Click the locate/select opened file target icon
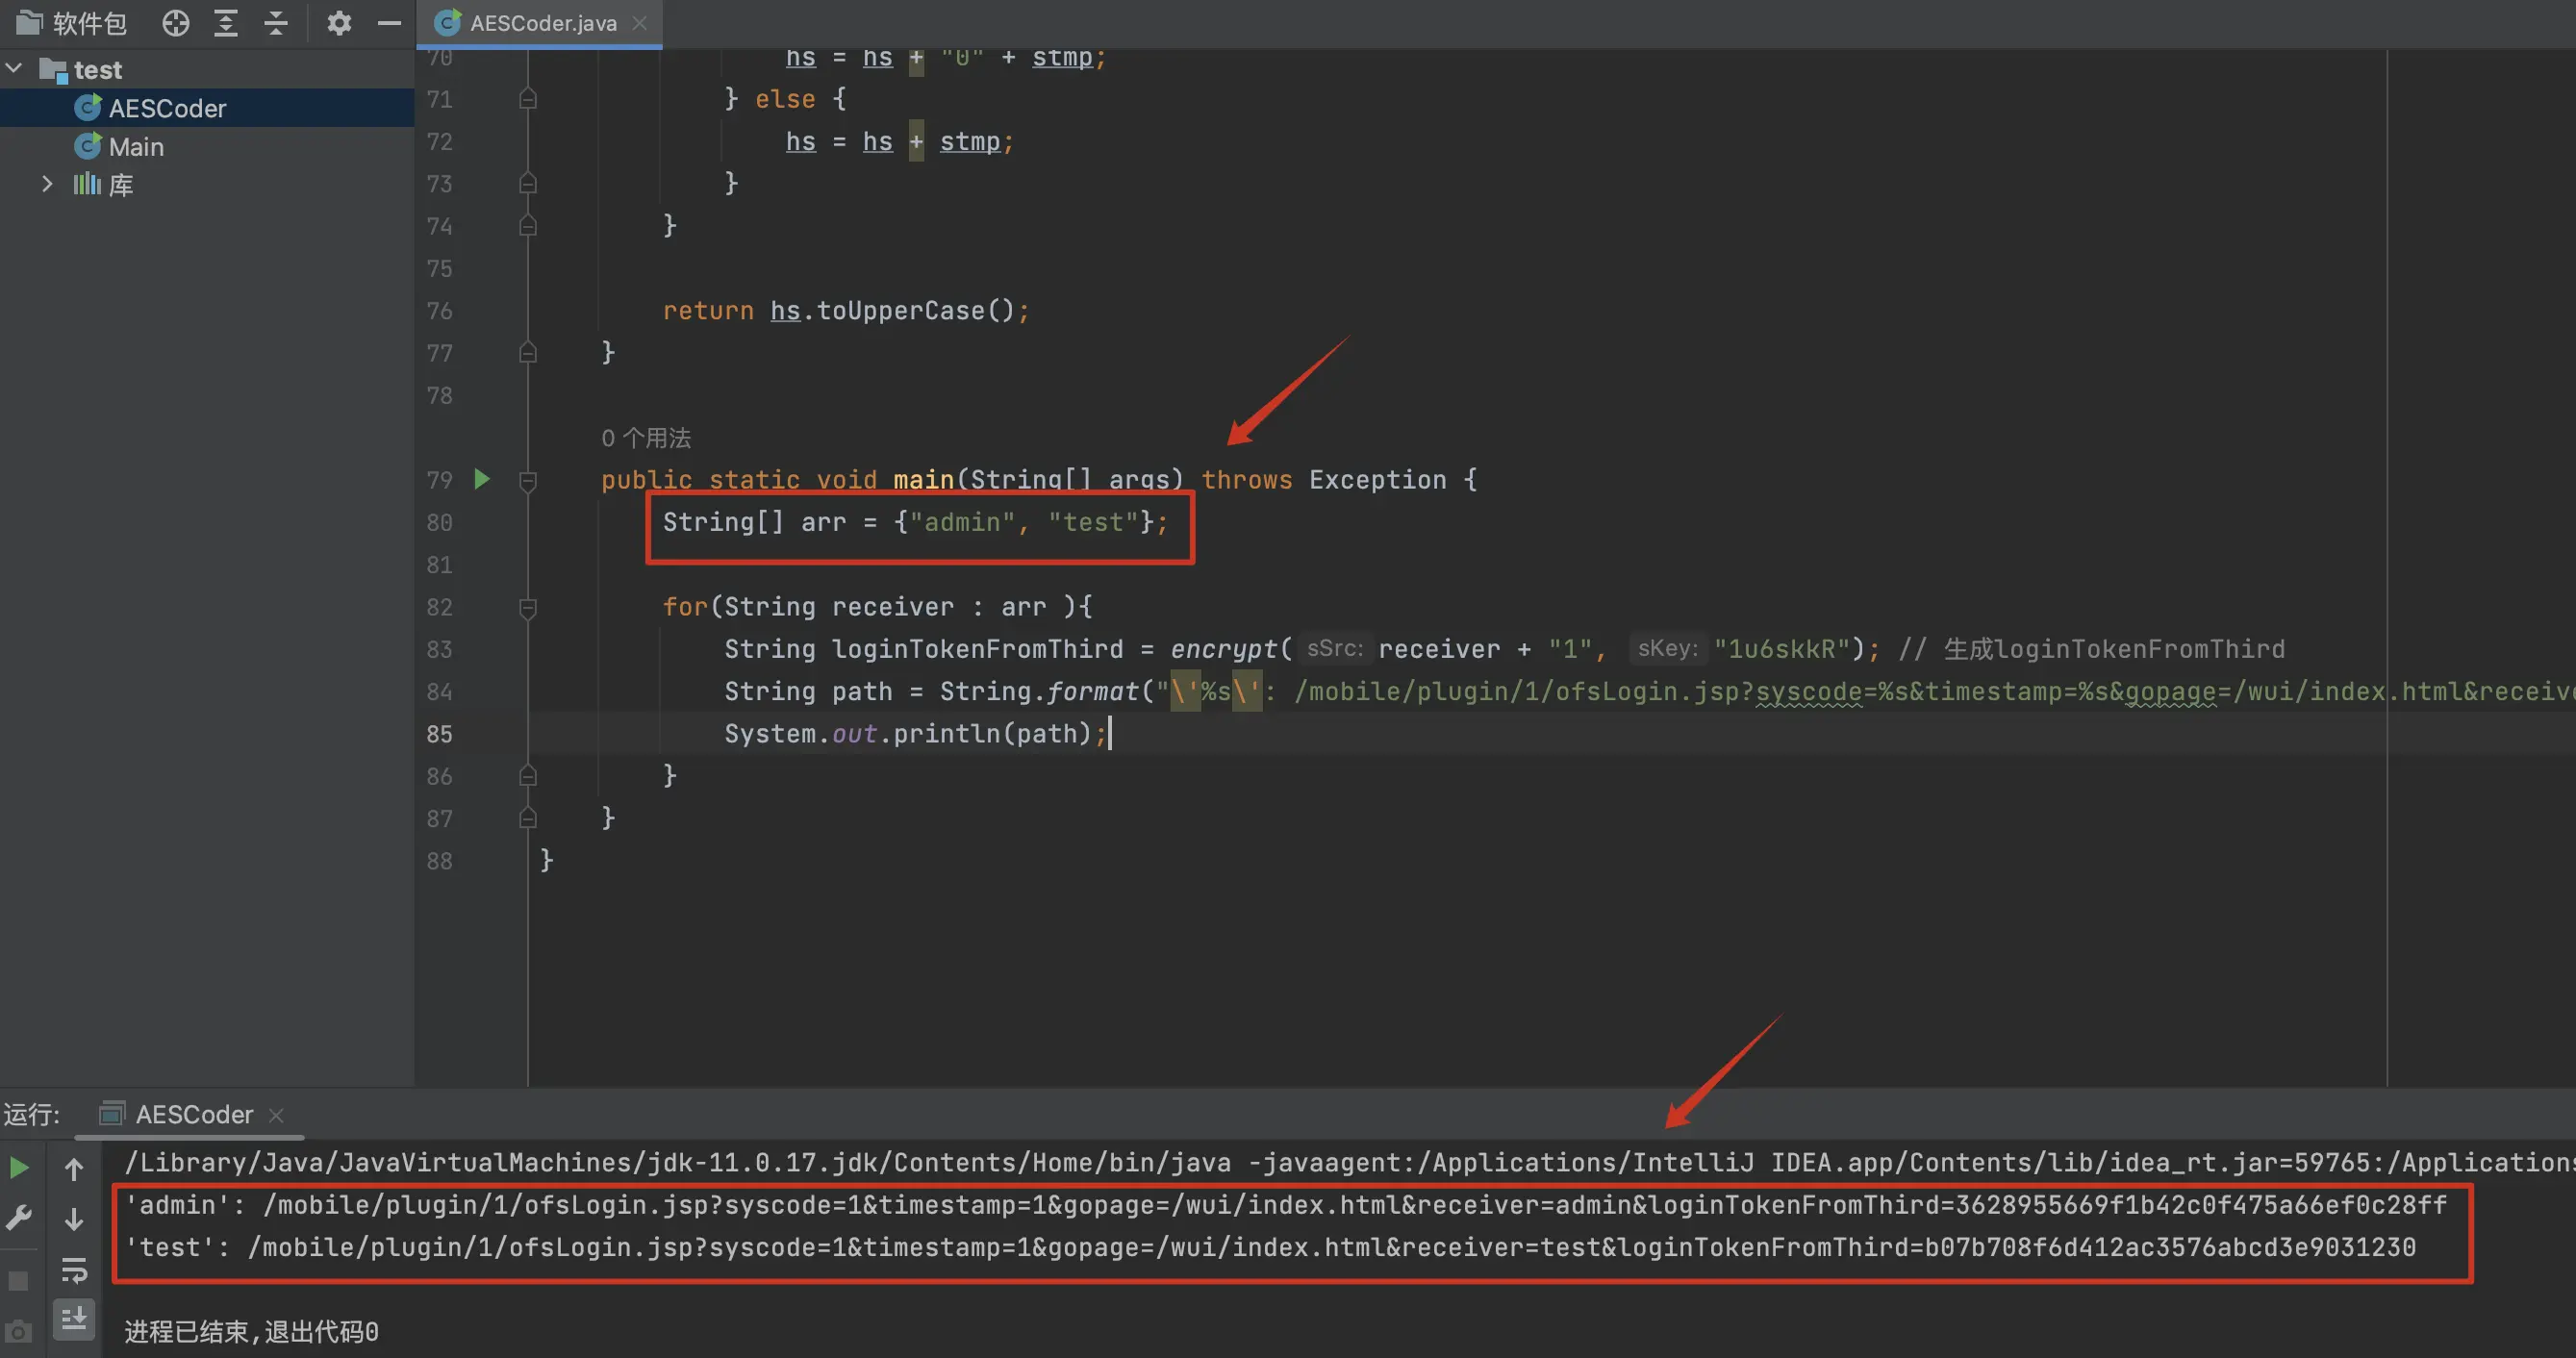Image resolution: width=2576 pixels, height=1358 pixels. click(176, 23)
